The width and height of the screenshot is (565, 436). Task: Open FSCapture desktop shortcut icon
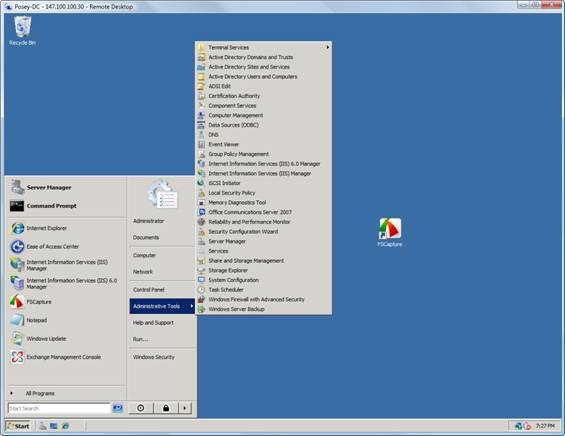pyautogui.click(x=390, y=232)
